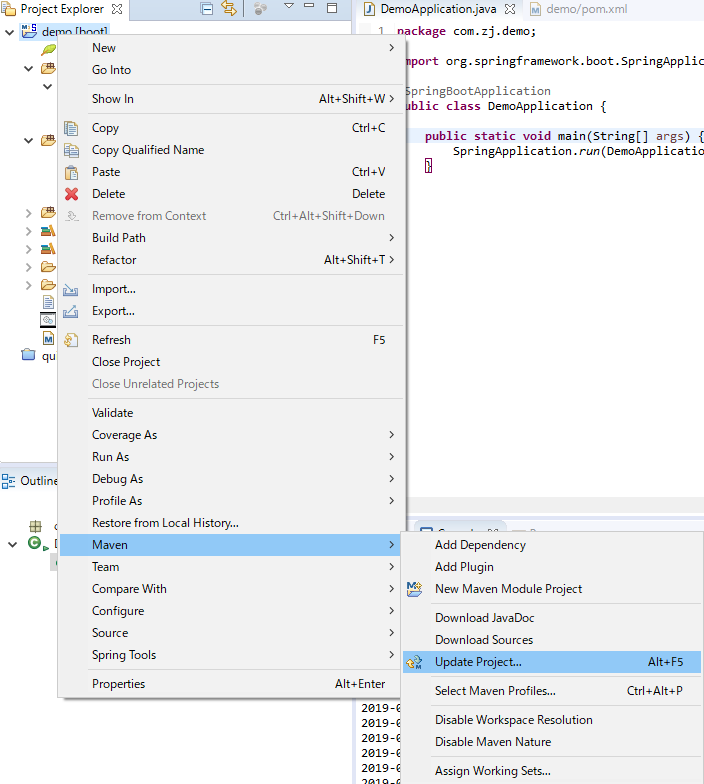The image size is (704, 784).
Task: Expand the Refactor submenu
Action: (x=232, y=260)
